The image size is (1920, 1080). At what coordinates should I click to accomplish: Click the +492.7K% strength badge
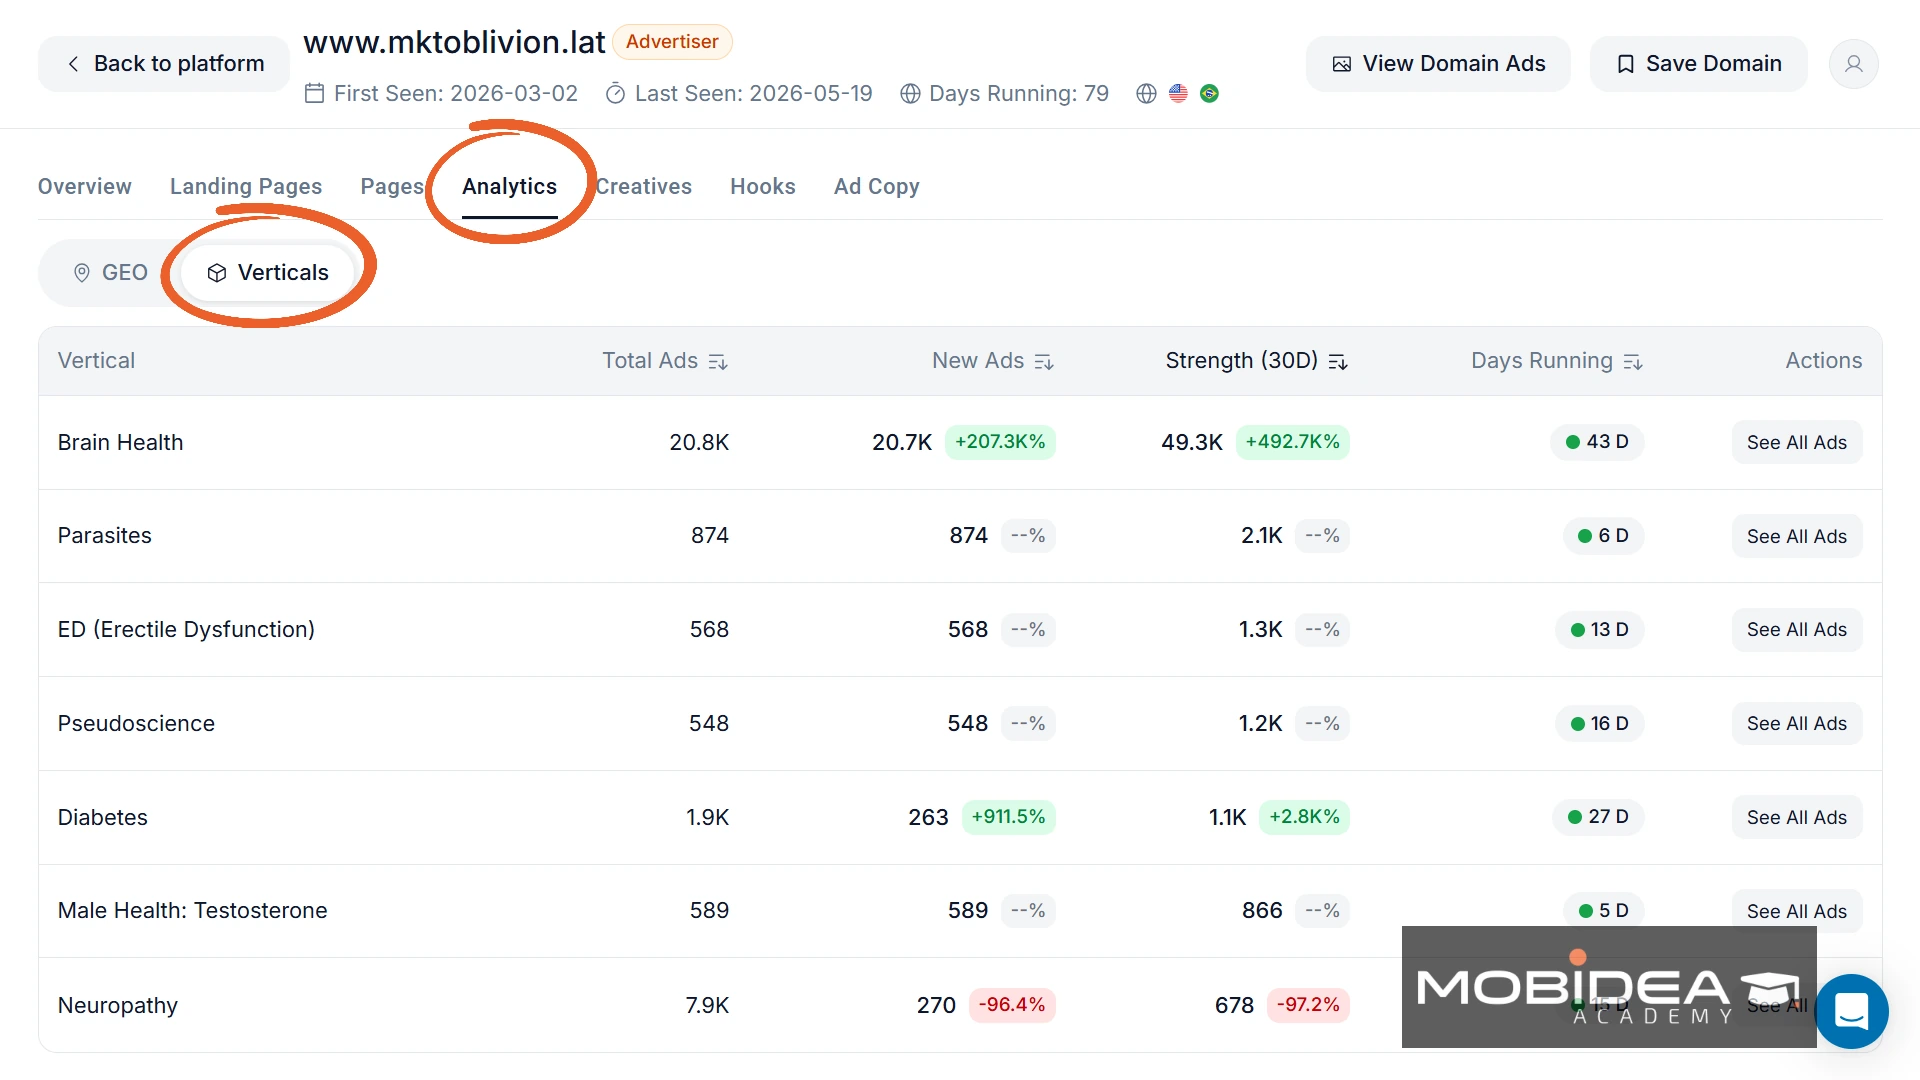[1292, 441]
